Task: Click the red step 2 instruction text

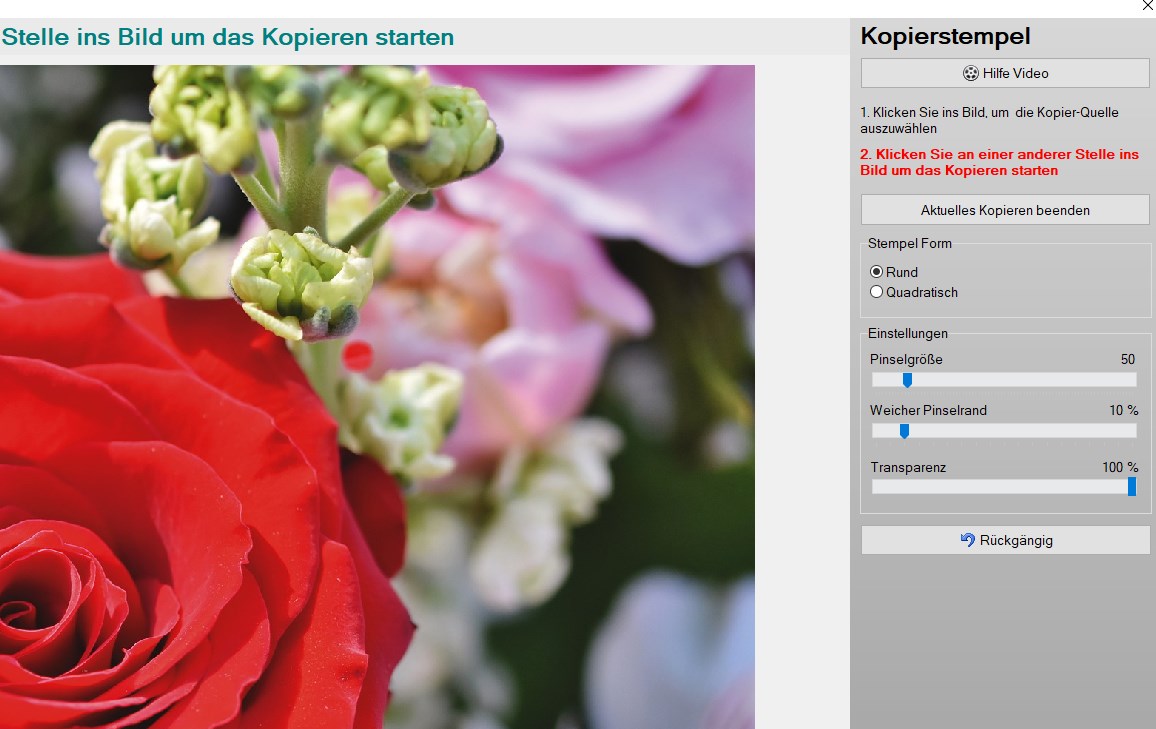Action: [x=999, y=162]
